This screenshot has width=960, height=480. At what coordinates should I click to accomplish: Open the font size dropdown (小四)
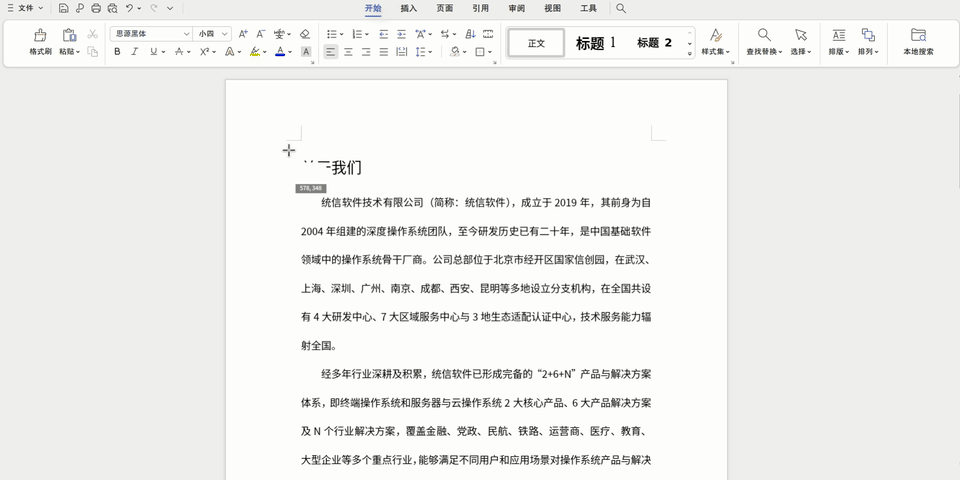[225, 34]
